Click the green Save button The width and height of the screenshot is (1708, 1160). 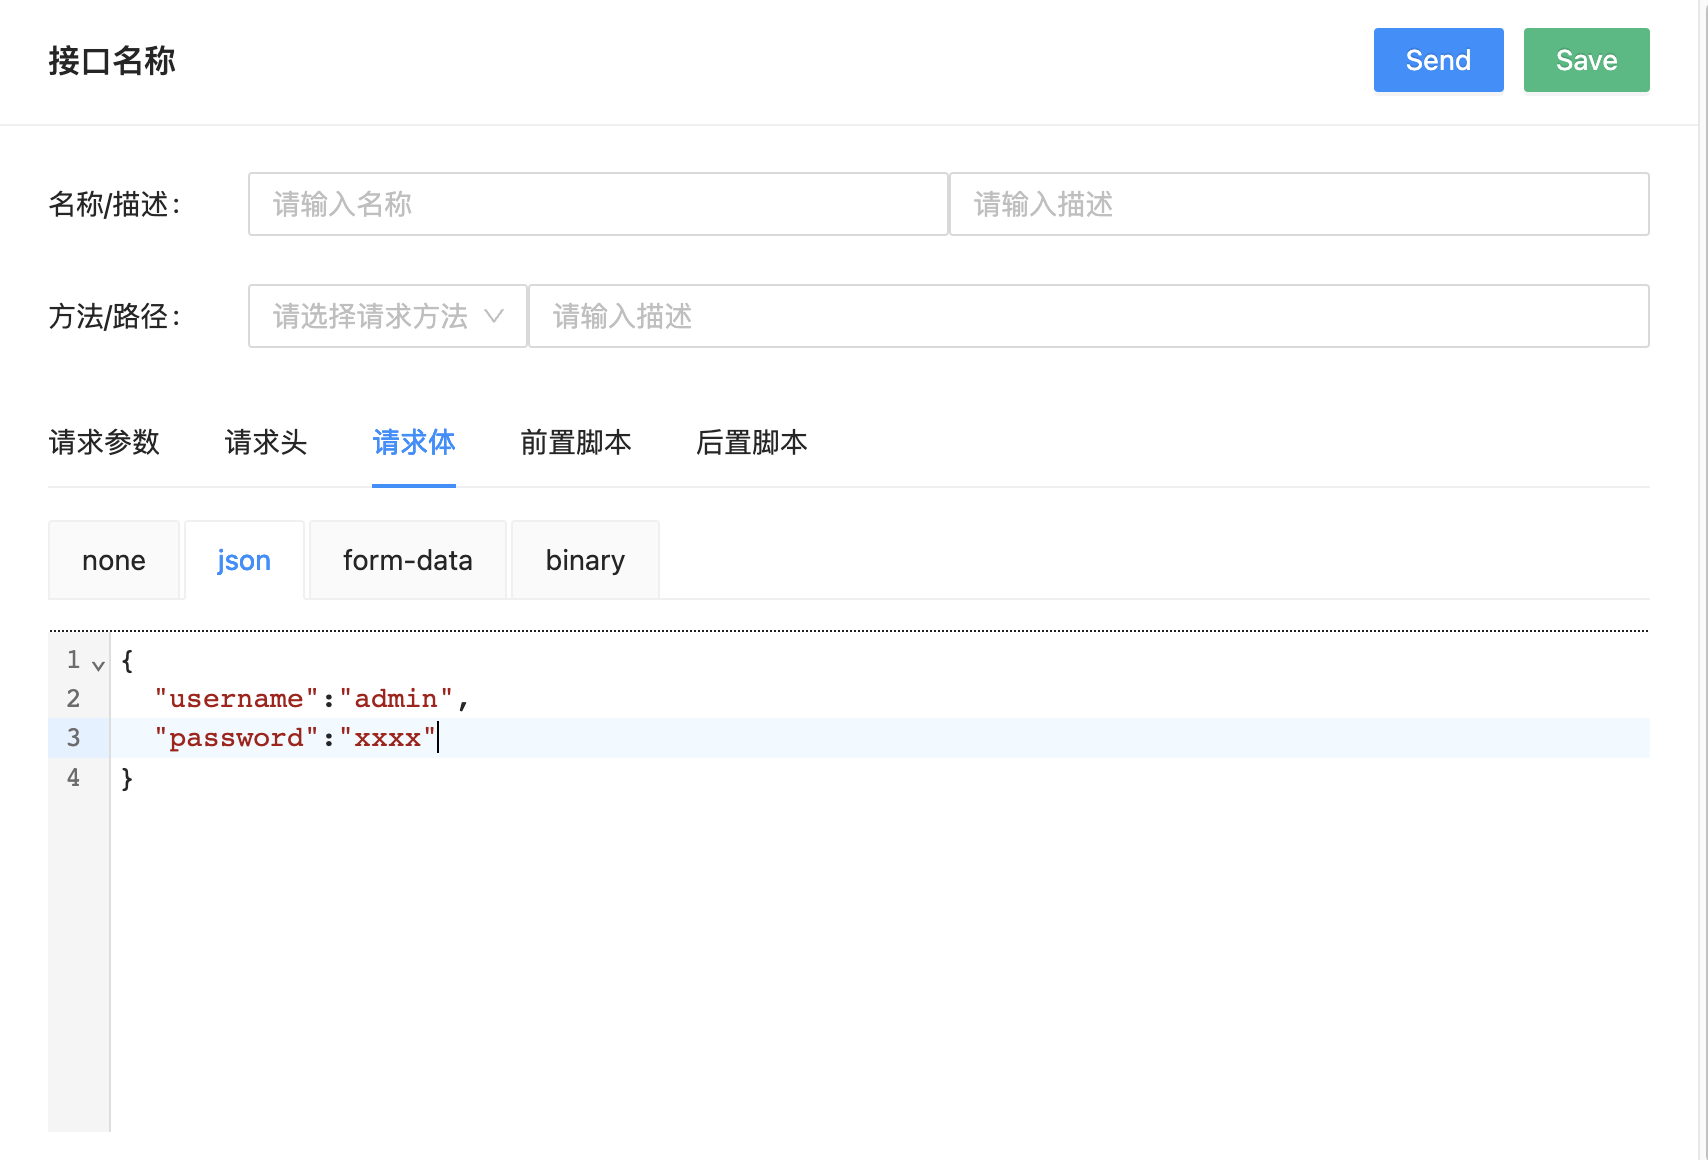(x=1586, y=60)
